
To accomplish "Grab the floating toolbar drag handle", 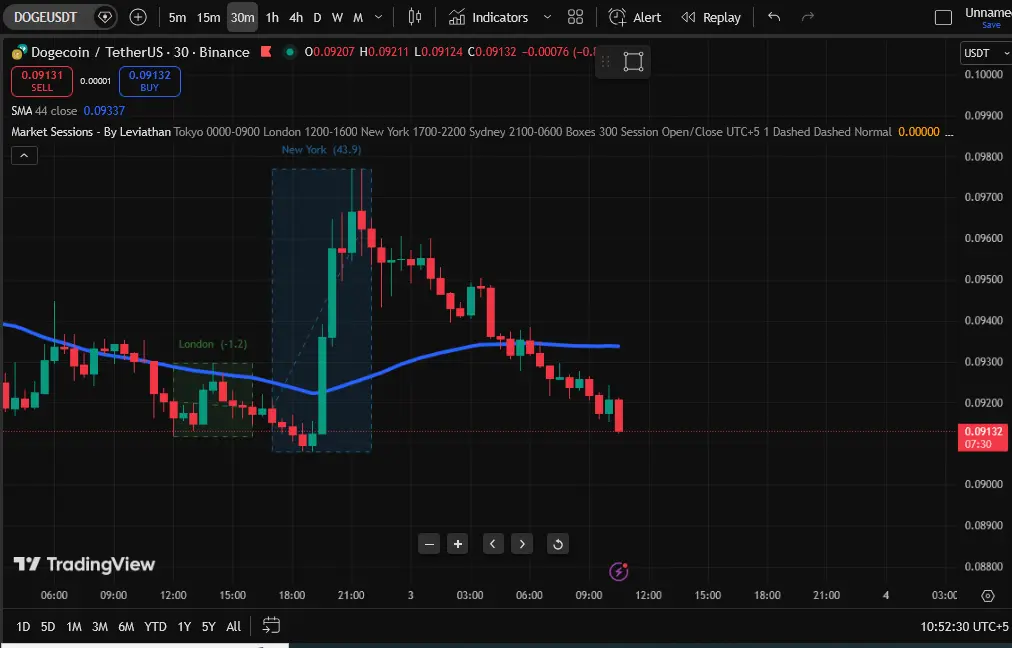I will click(605, 62).
